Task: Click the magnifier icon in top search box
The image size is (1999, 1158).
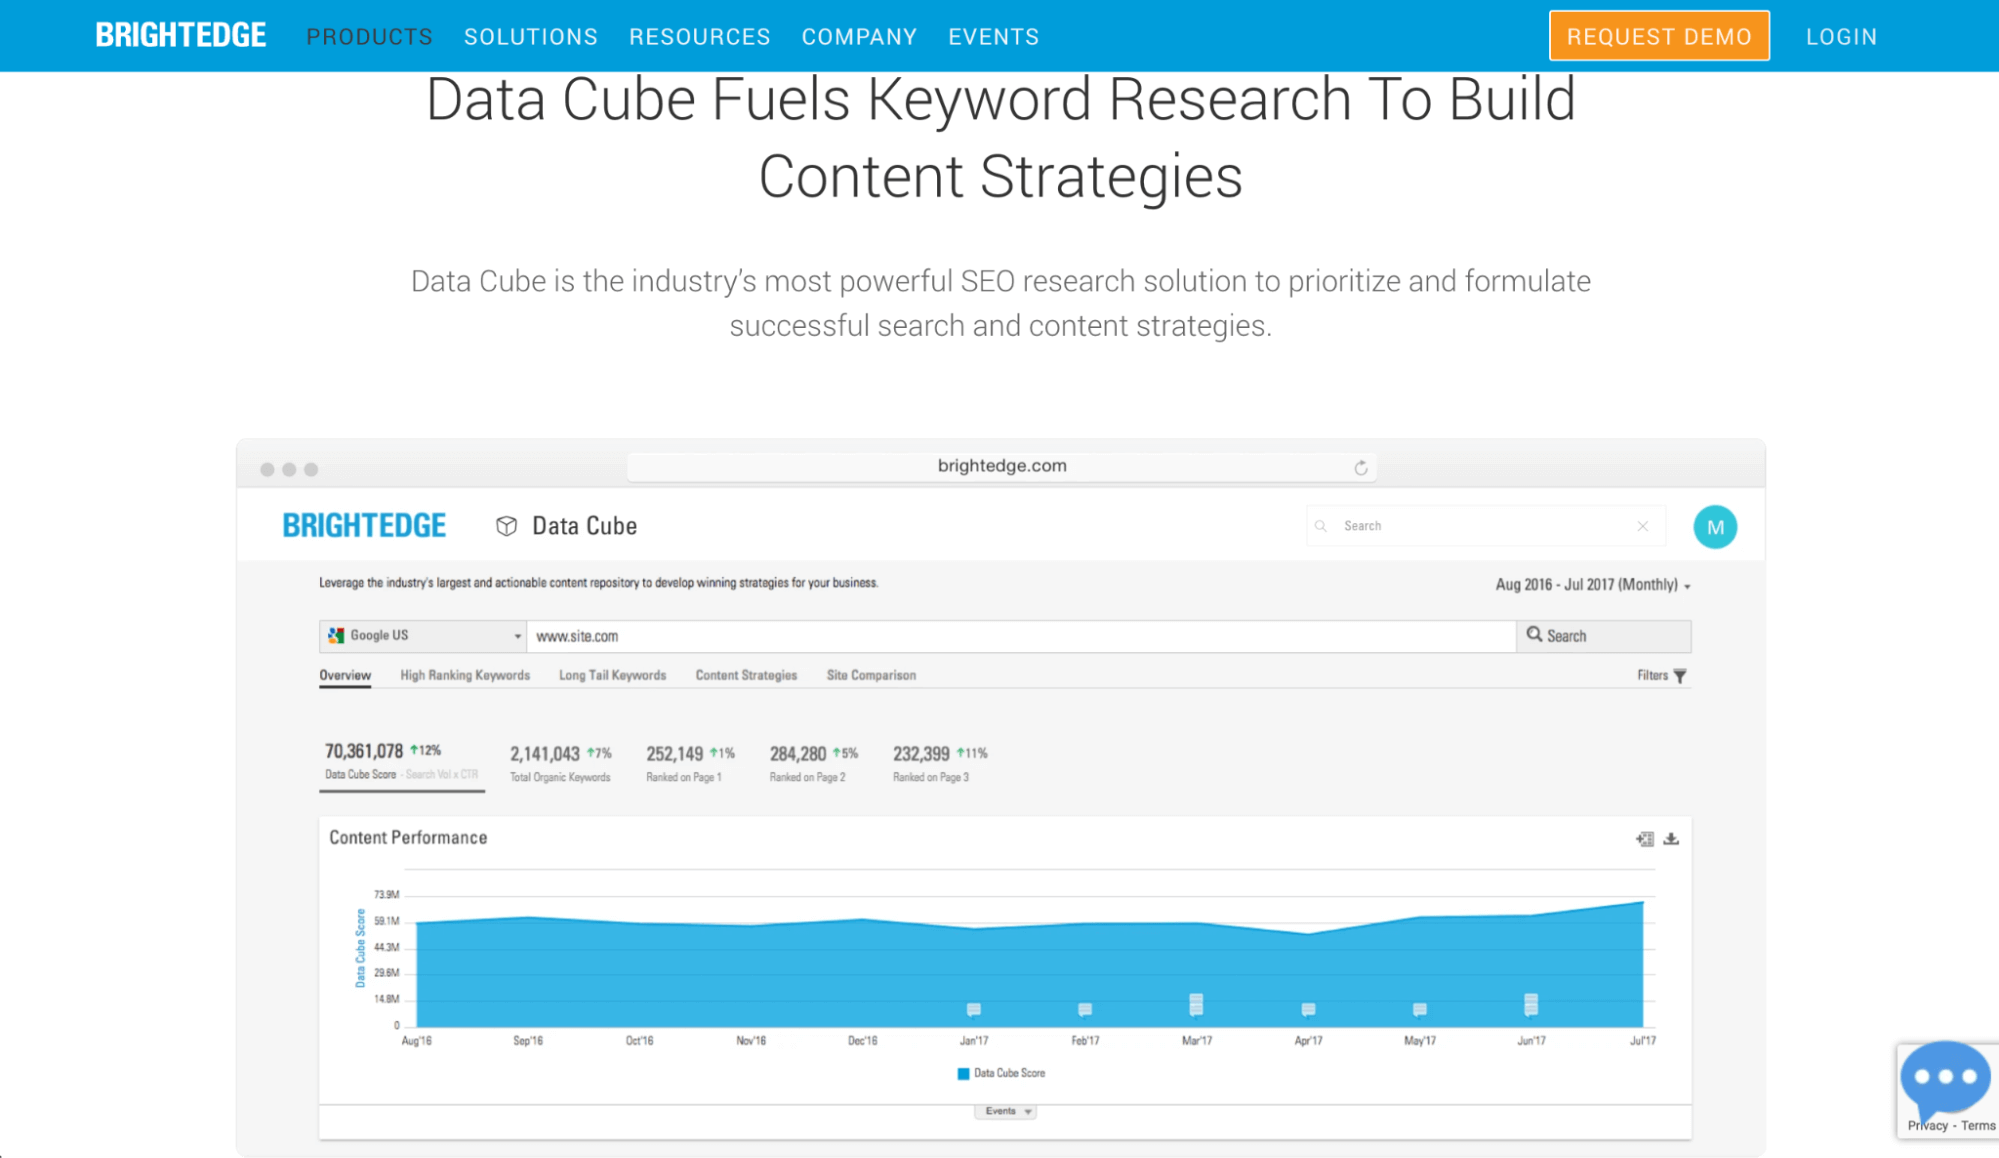Action: 1321,526
